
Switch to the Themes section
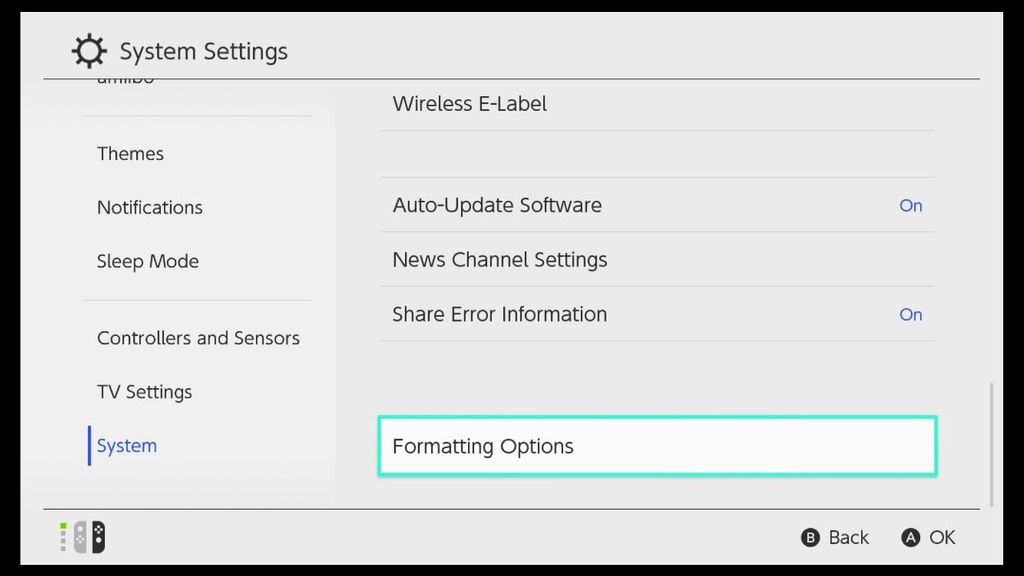(x=130, y=153)
